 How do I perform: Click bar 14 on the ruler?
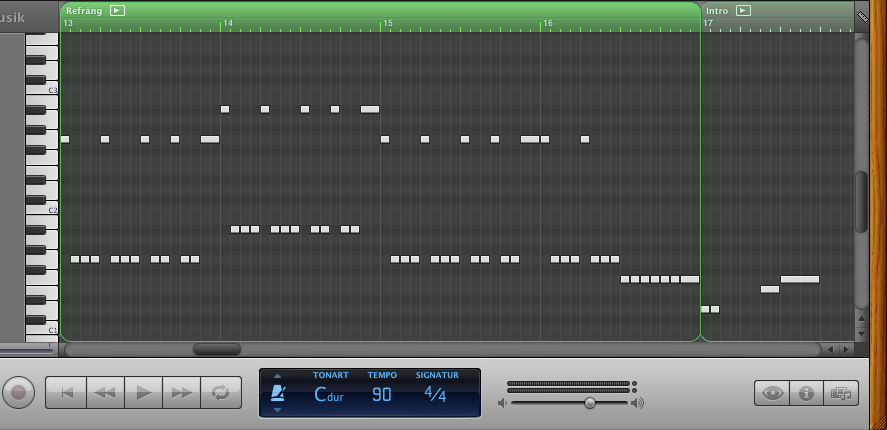click(227, 23)
